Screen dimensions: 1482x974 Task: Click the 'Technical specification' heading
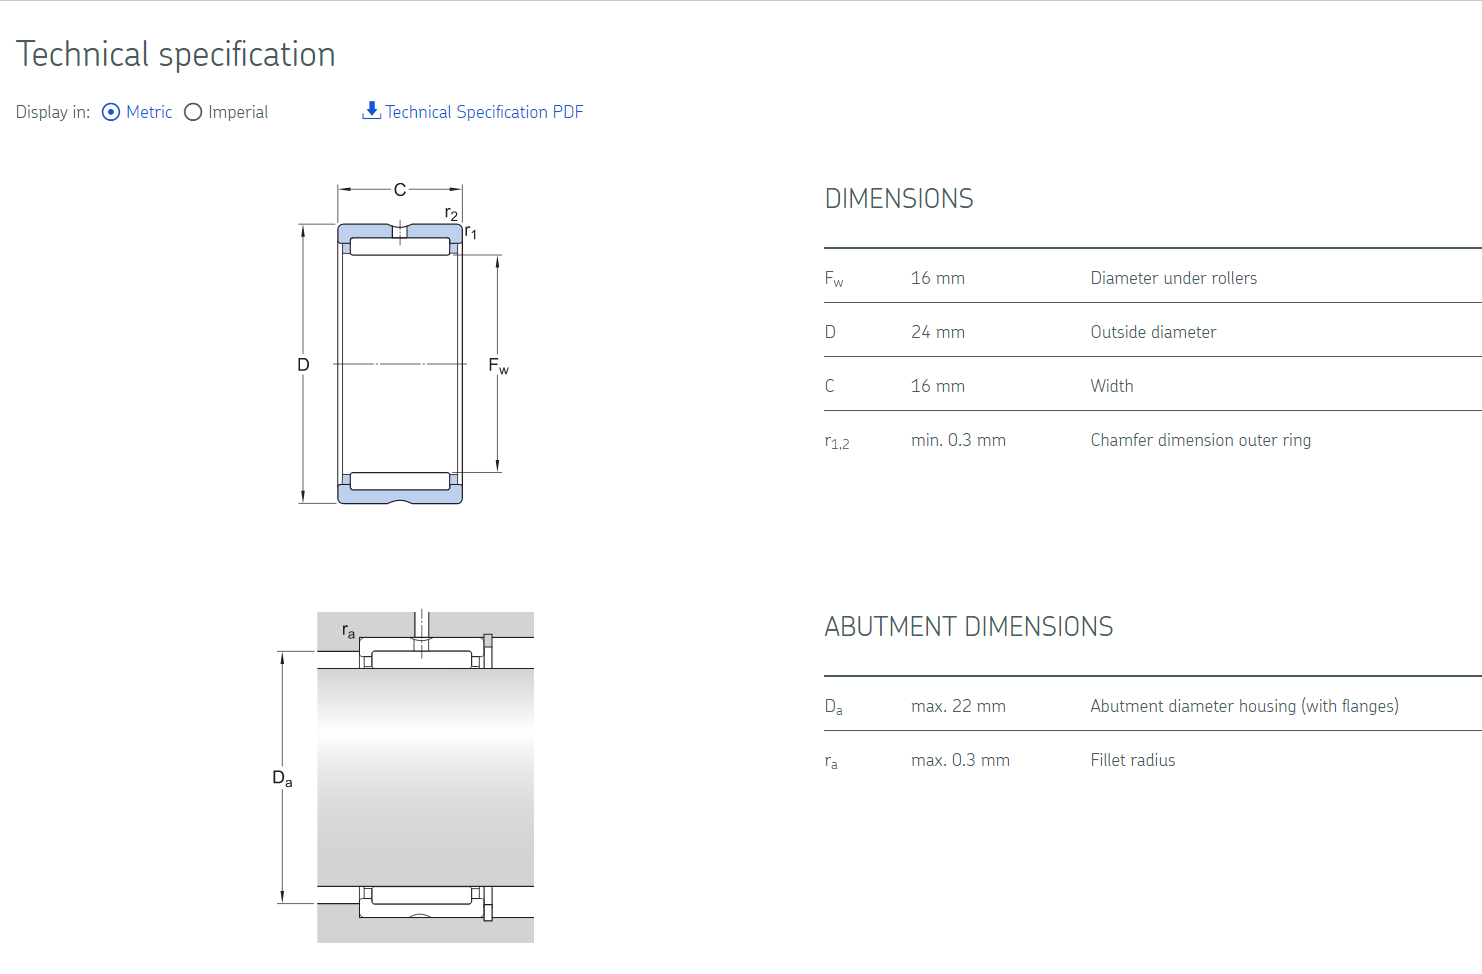click(x=176, y=54)
